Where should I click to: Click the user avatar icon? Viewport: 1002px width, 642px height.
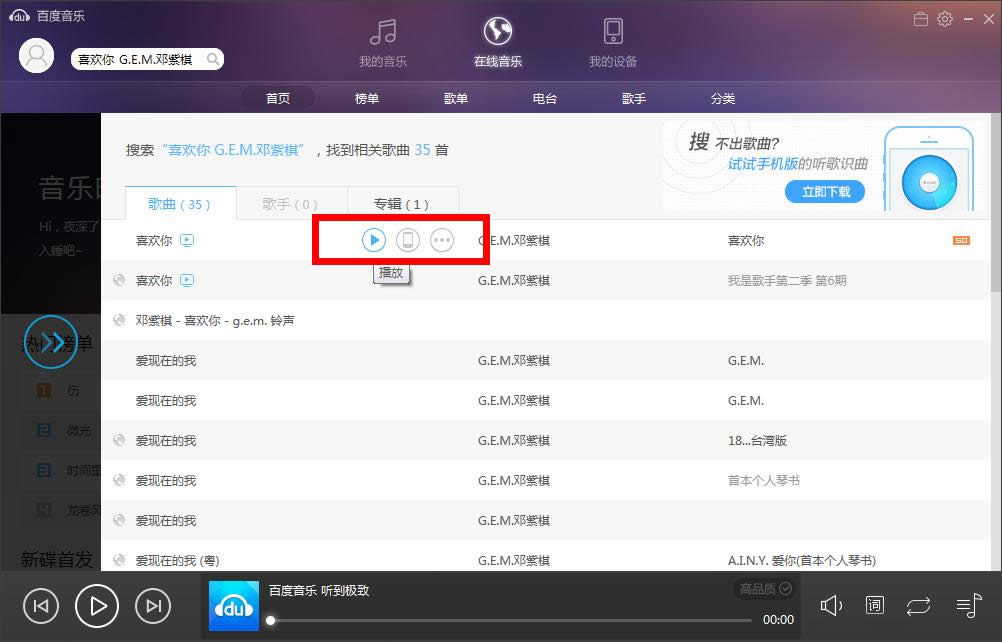[36, 56]
